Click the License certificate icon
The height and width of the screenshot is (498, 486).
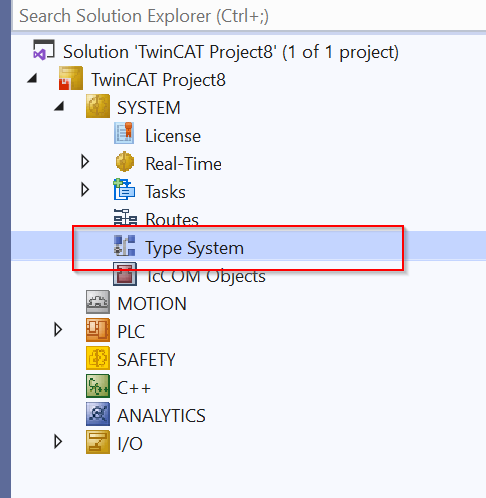tap(124, 133)
